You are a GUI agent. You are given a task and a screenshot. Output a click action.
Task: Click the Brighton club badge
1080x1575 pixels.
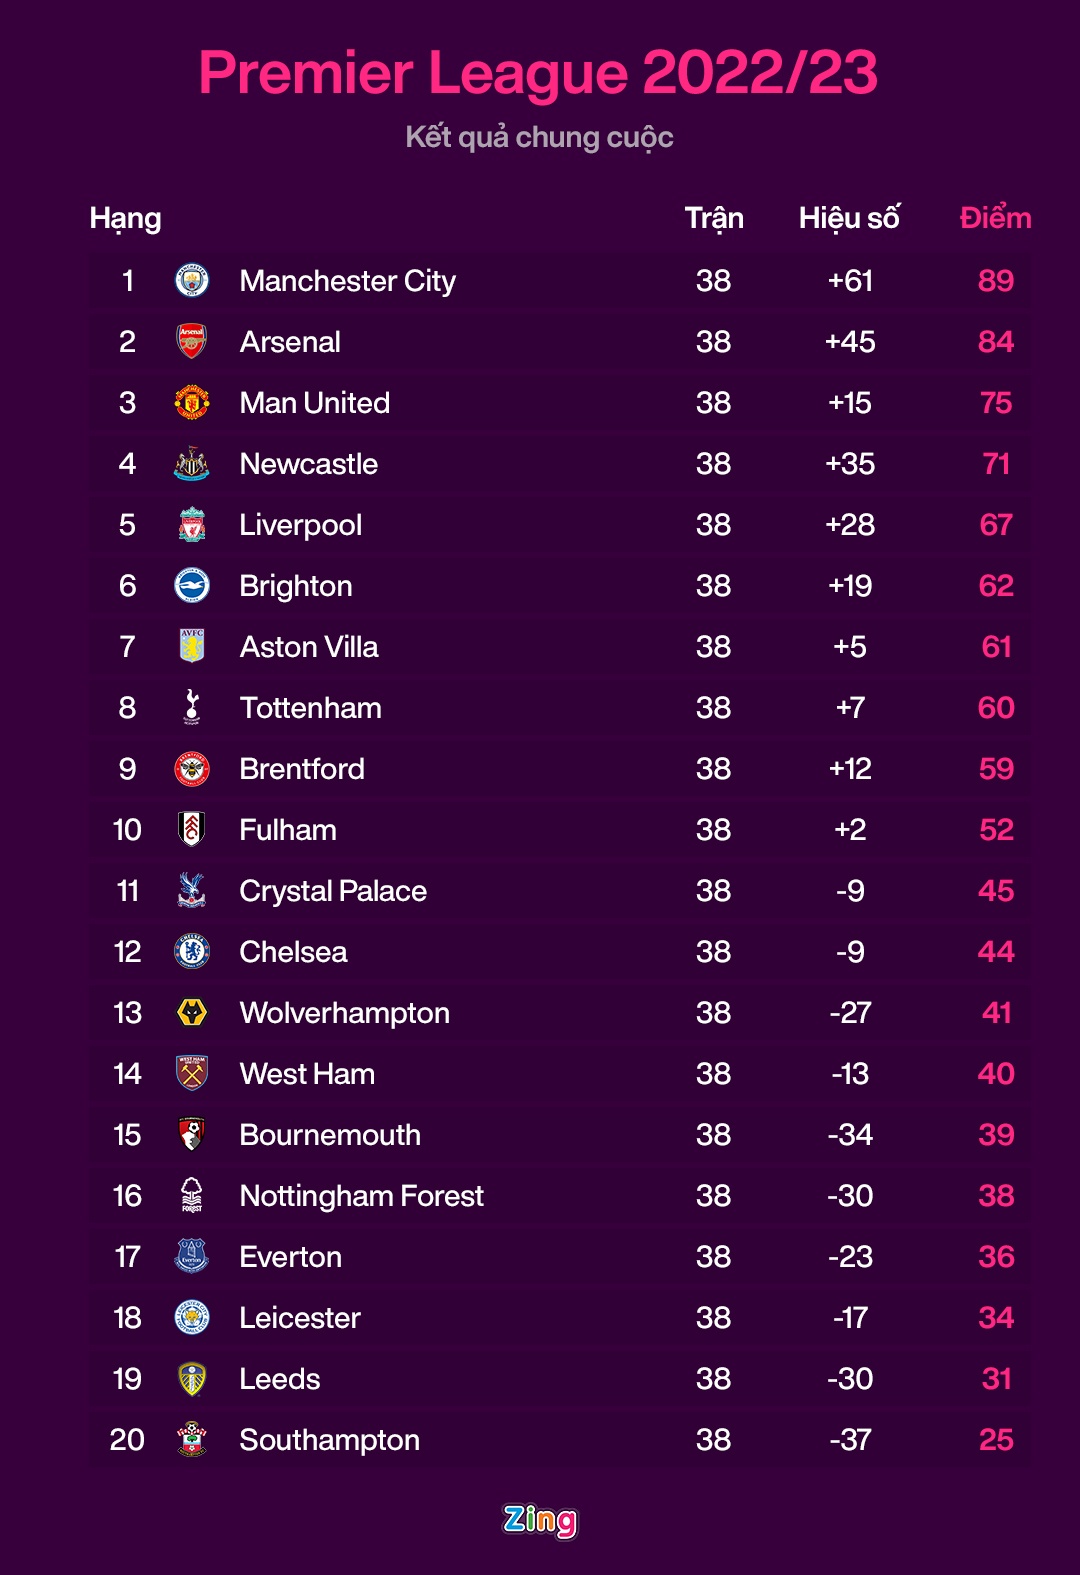pos(192,586)
